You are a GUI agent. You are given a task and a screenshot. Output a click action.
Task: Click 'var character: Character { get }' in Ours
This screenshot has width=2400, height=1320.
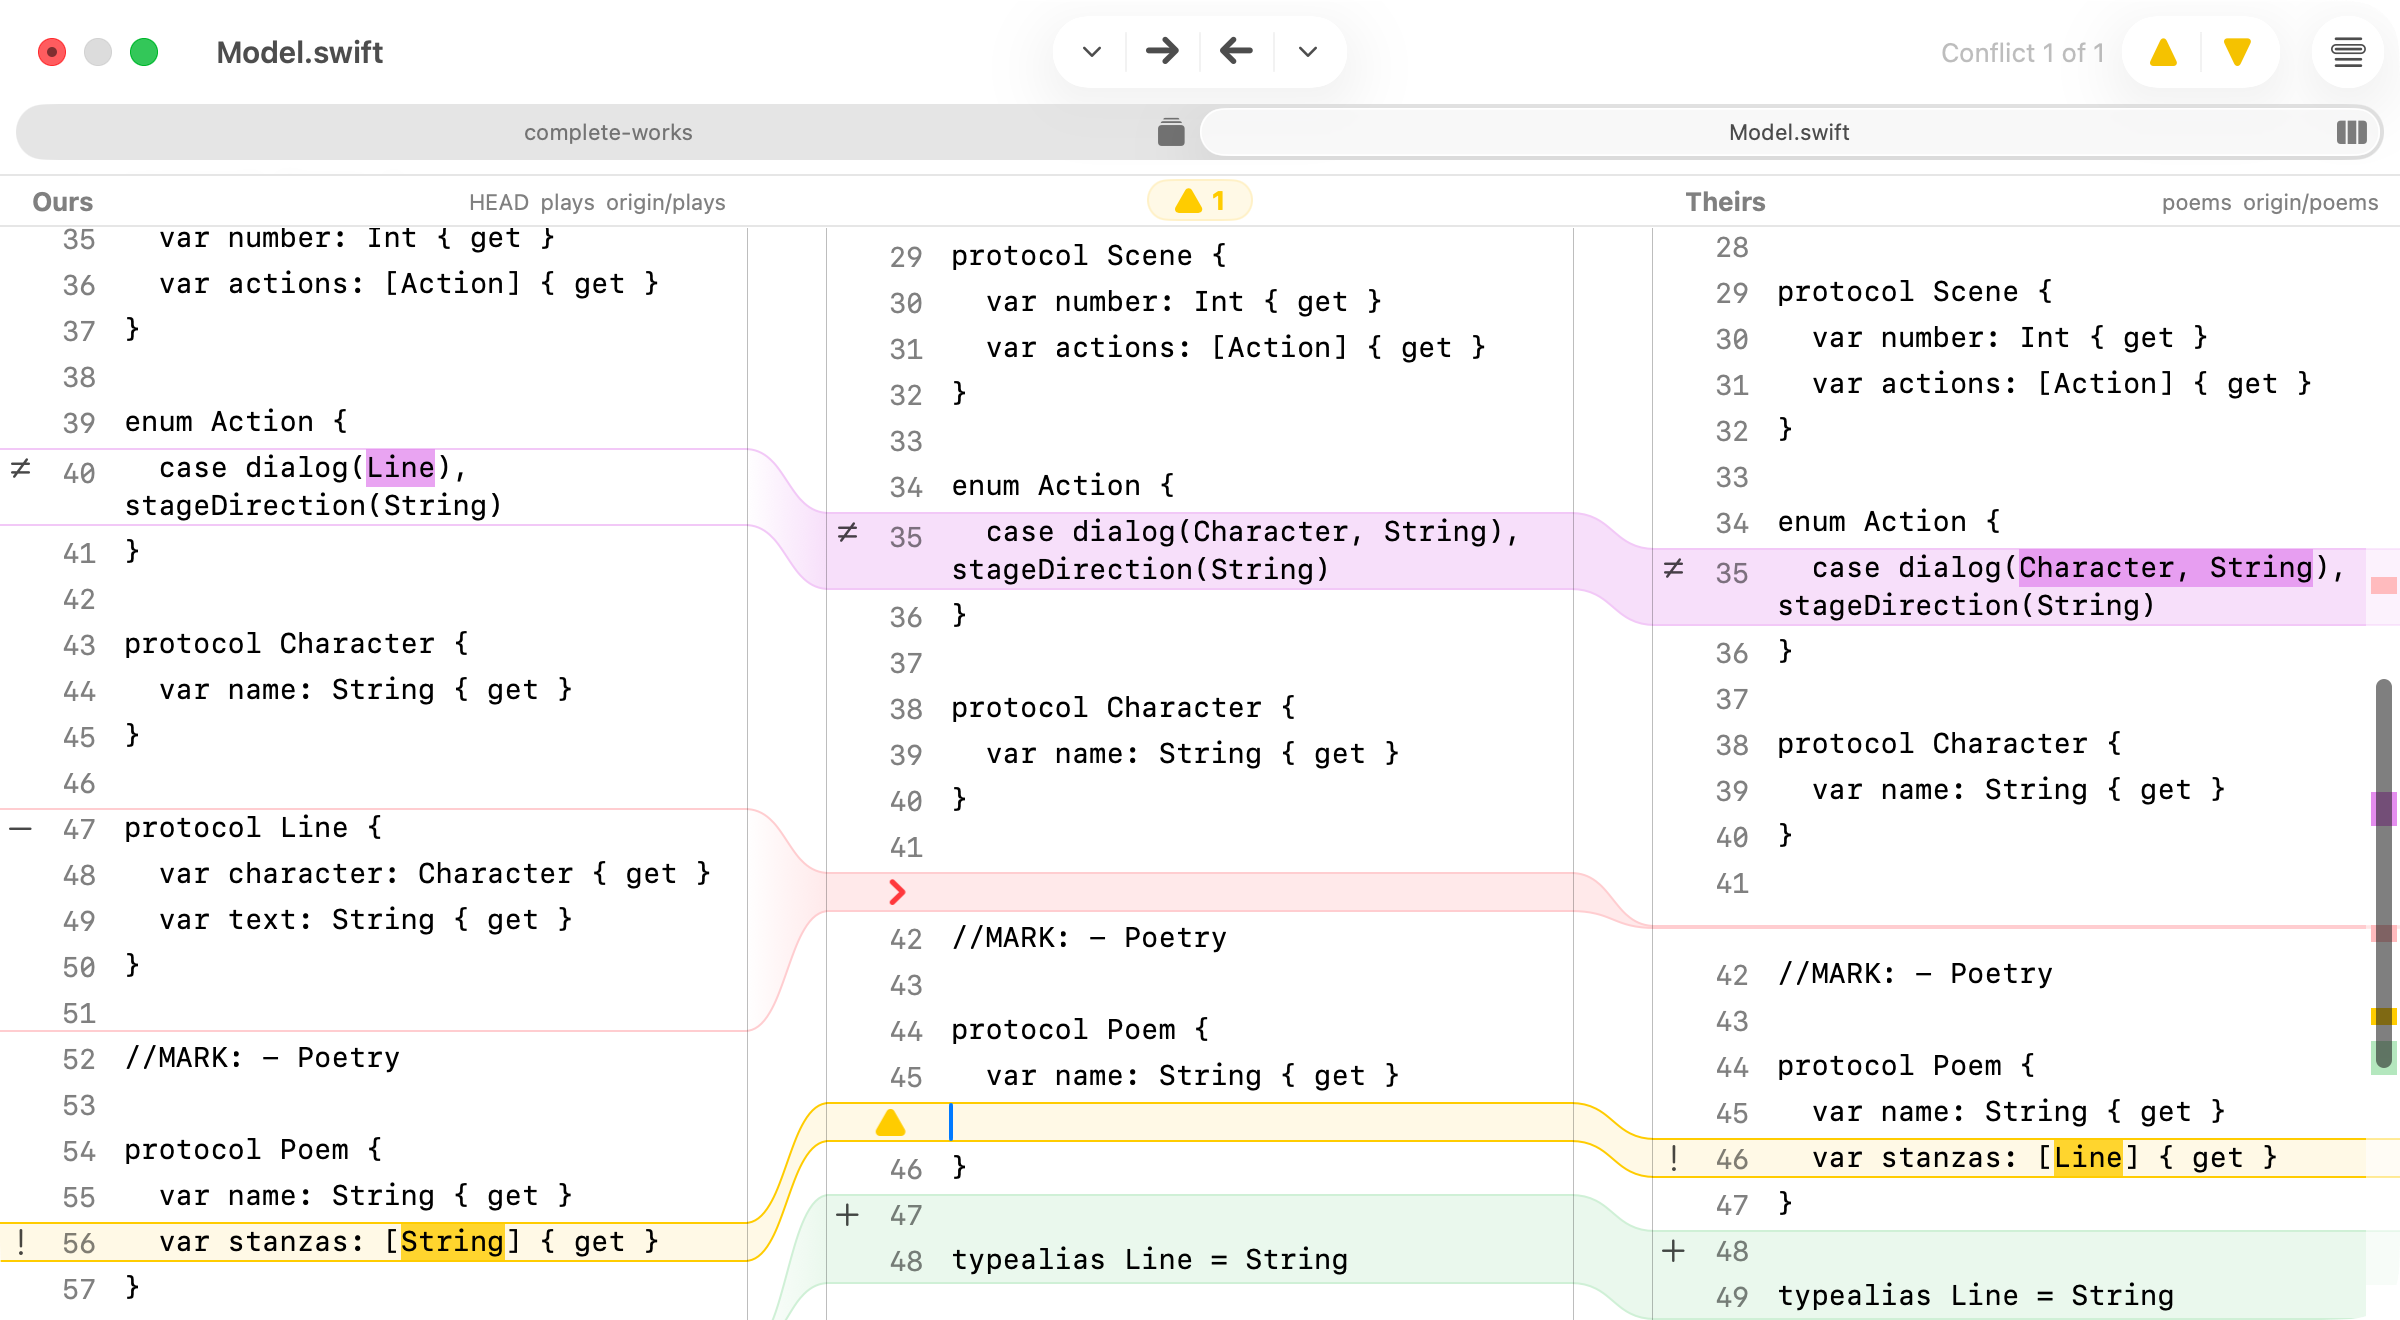pos(435,873)
